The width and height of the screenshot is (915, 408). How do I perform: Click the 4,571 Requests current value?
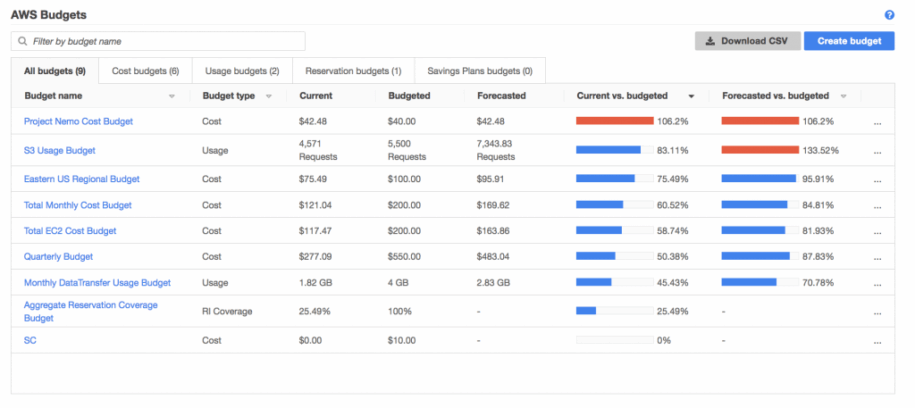[x=318, y=150]
